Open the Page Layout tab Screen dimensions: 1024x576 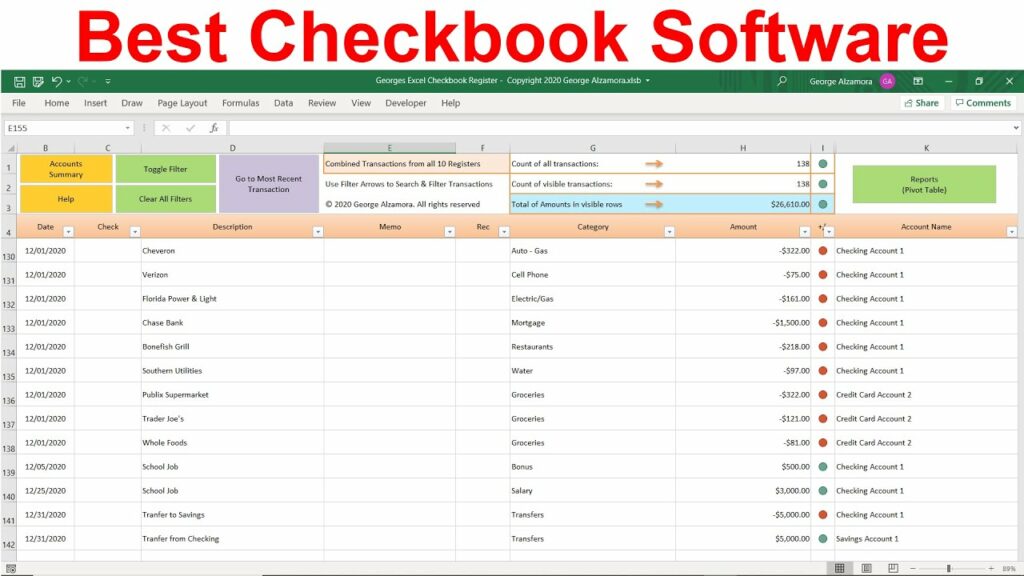click(x=182, y=103)
